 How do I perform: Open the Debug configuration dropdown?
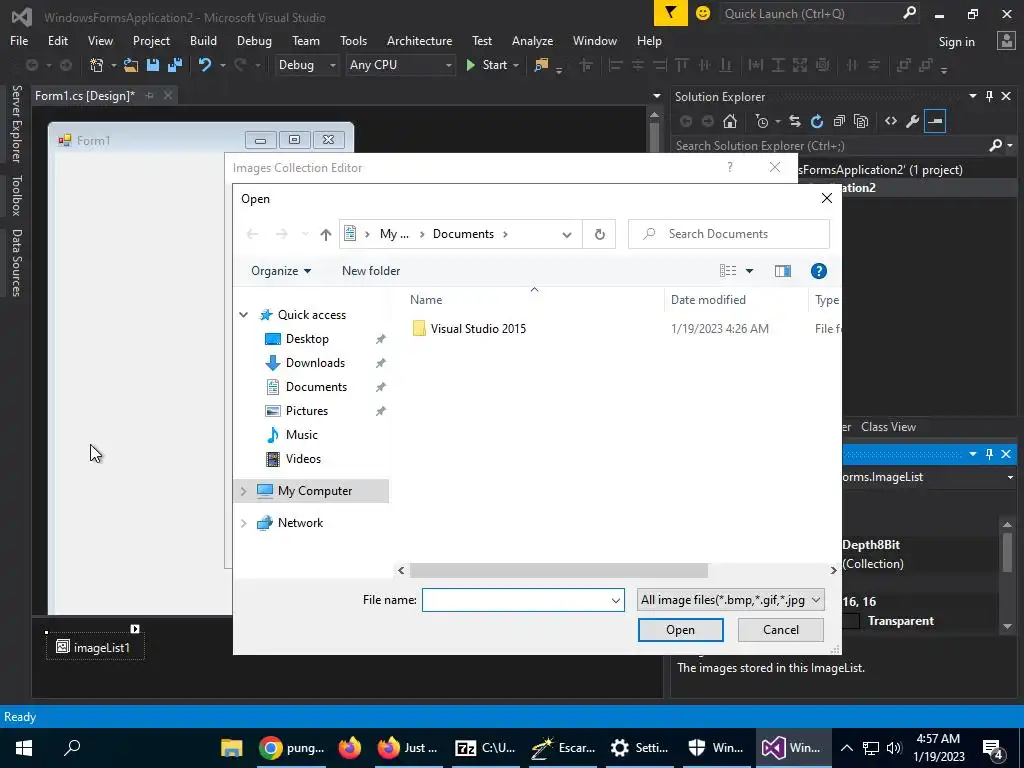click(x=307, y=65)
